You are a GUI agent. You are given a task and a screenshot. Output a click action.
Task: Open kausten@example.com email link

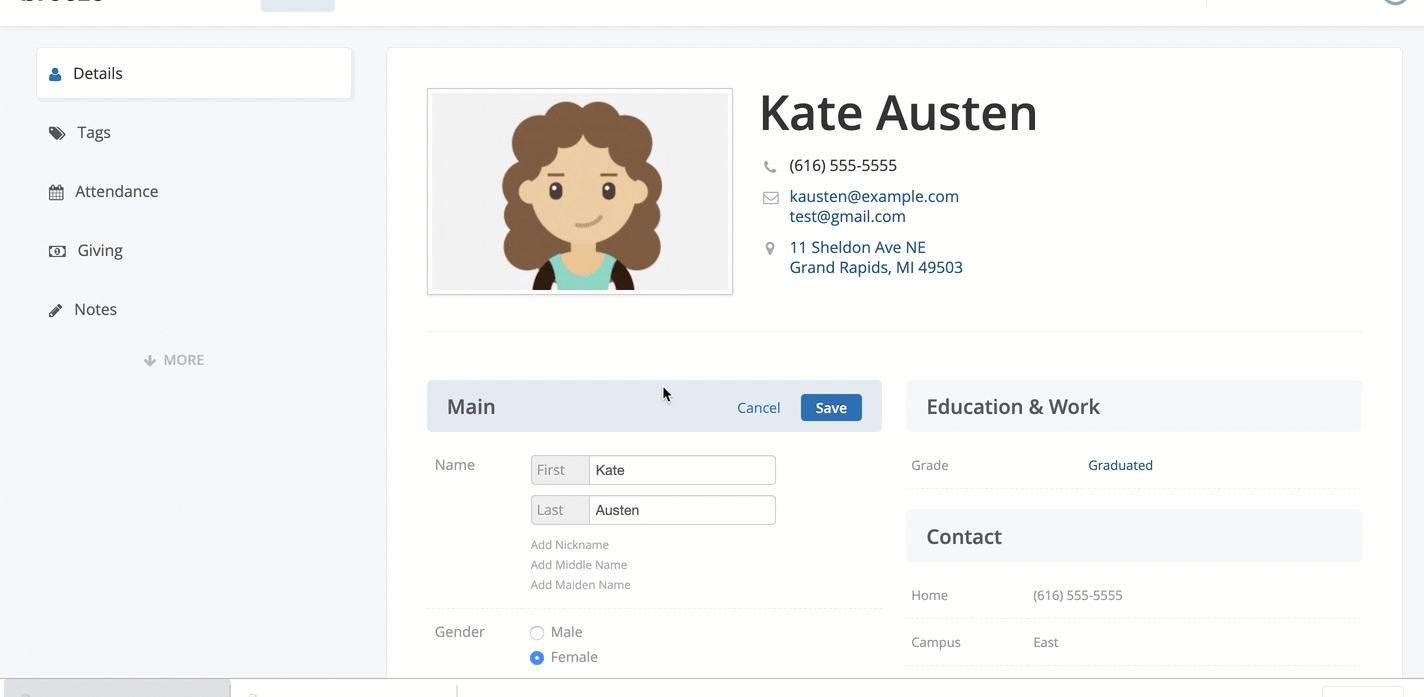coord(874,196)
